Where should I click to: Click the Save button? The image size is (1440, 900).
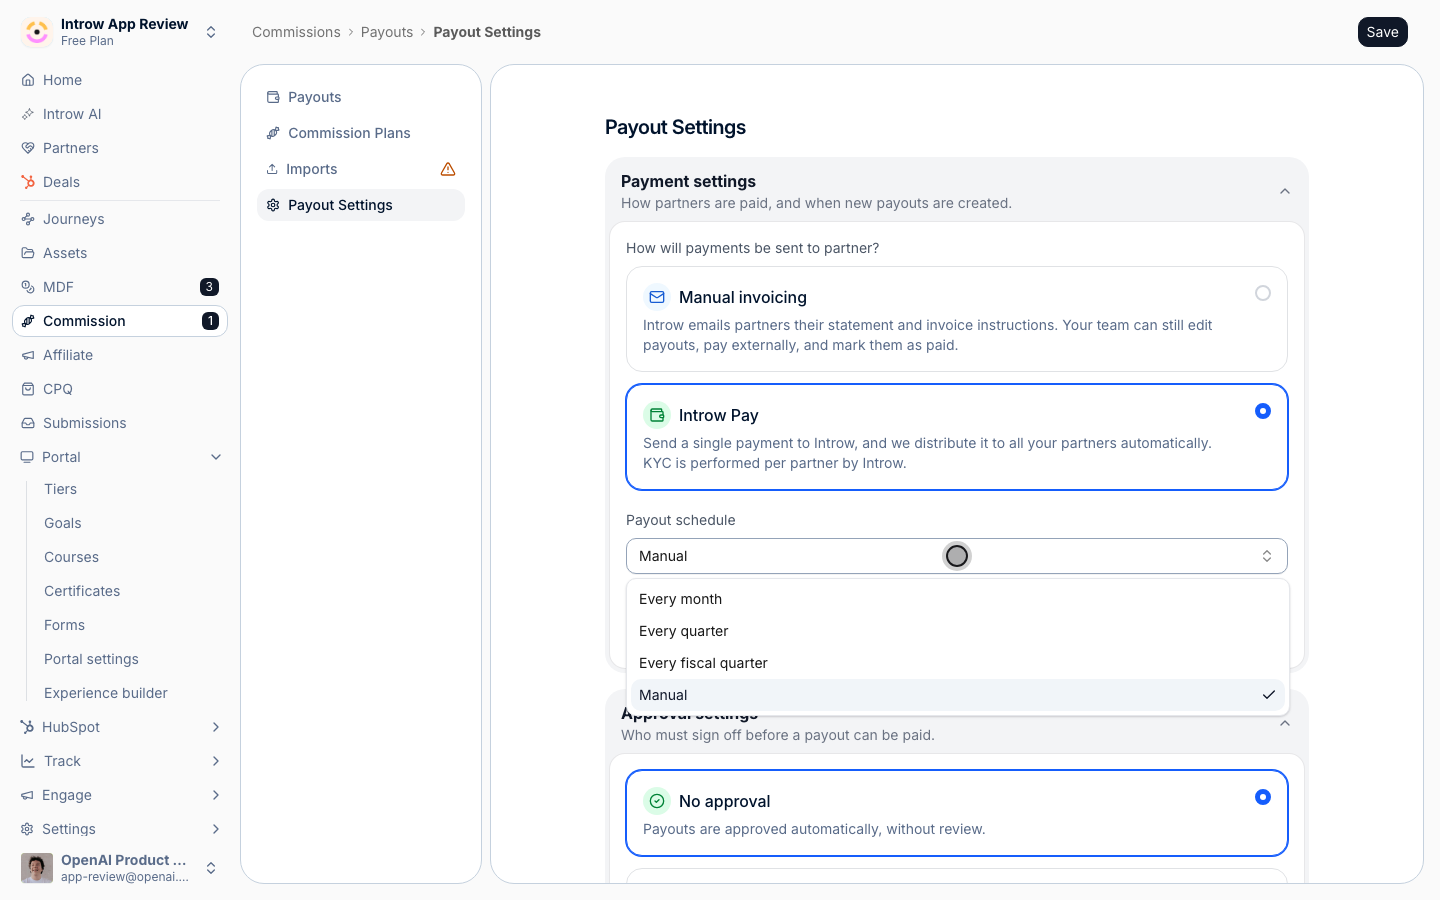(1383, 32)
